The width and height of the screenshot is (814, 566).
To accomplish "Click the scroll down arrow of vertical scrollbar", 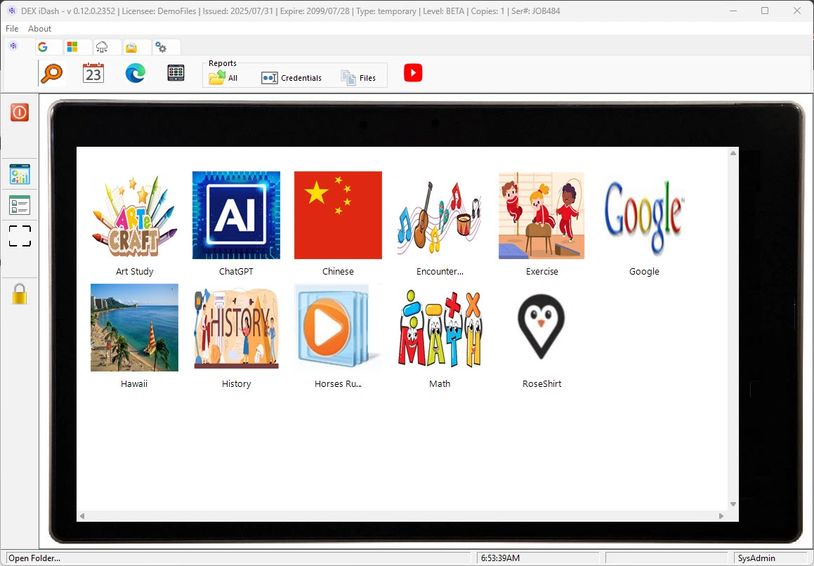I will pyautogui.click(x=733, y=504).
